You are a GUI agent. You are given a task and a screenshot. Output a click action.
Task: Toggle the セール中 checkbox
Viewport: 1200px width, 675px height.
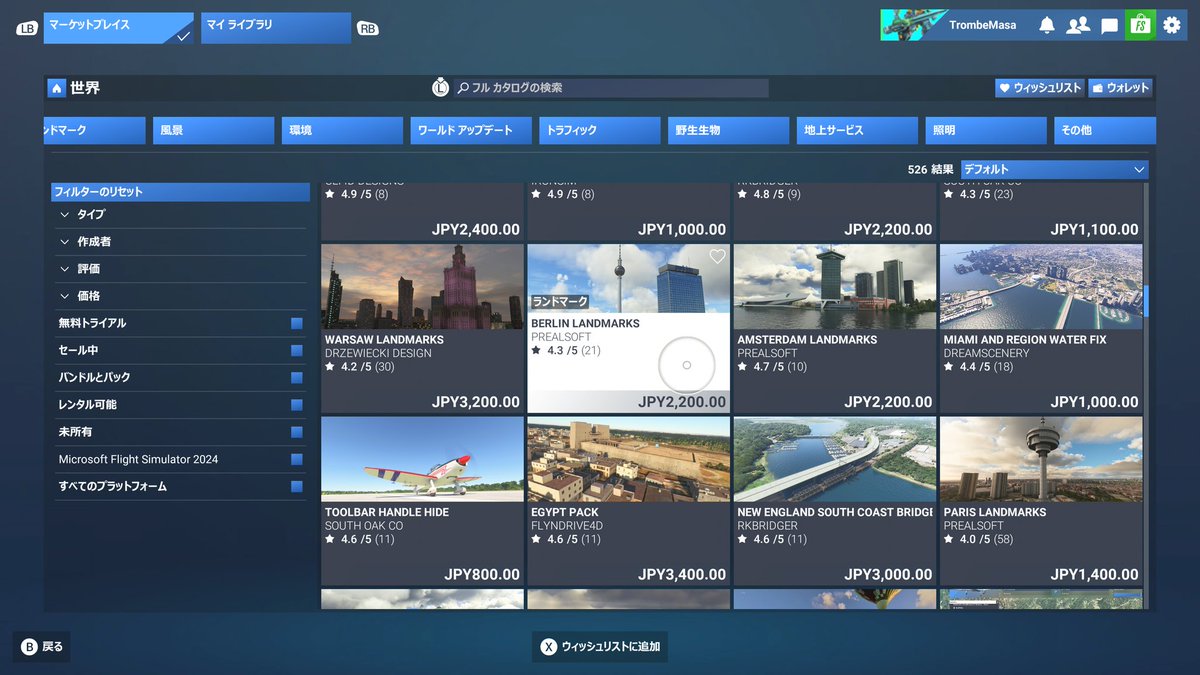pyautogui.click(x=297, y=350)
